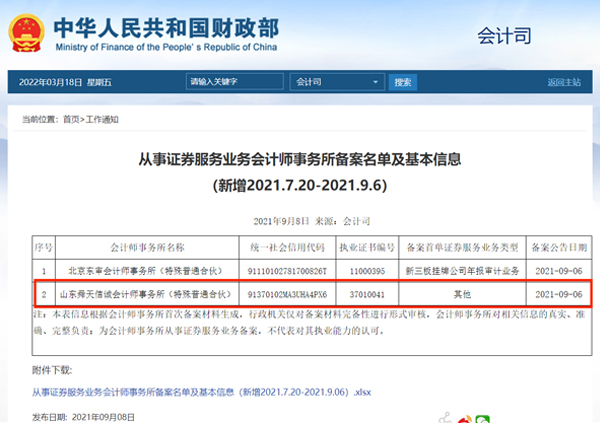
Task: Select the 山东舜天信诚会计师事务所 cell
Action: (x=147, y=294)
